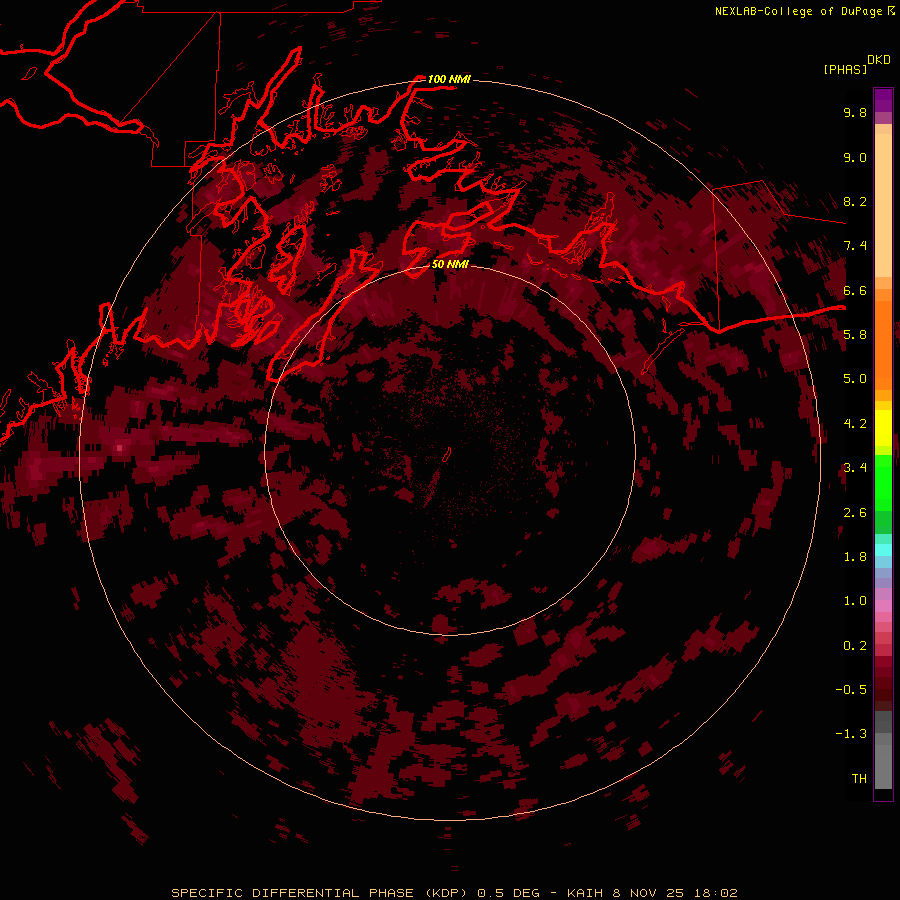The width and height of the screenshot is (900, 900).
Task: Click the -0.5 value on the scale
Action: tap(851, 689)
